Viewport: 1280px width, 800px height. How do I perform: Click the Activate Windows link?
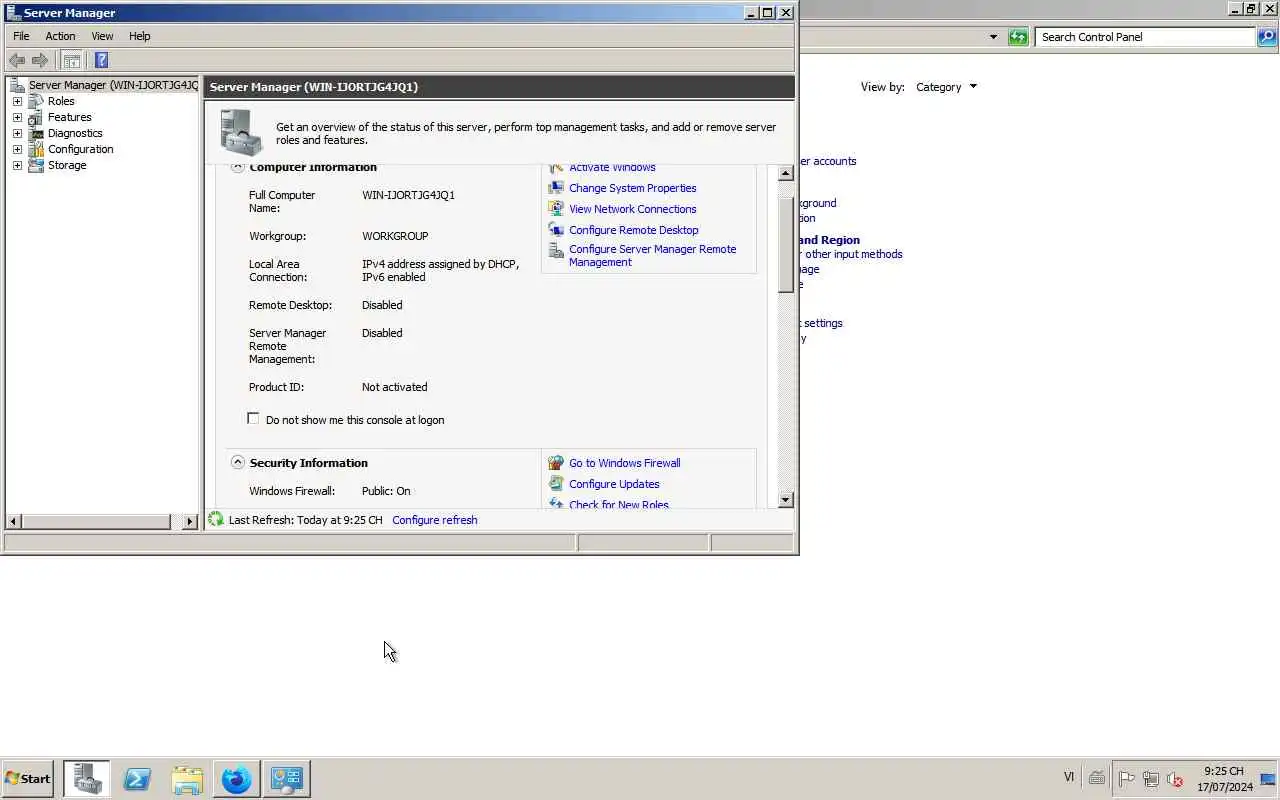pyautogui.click(x=612, y=167)
